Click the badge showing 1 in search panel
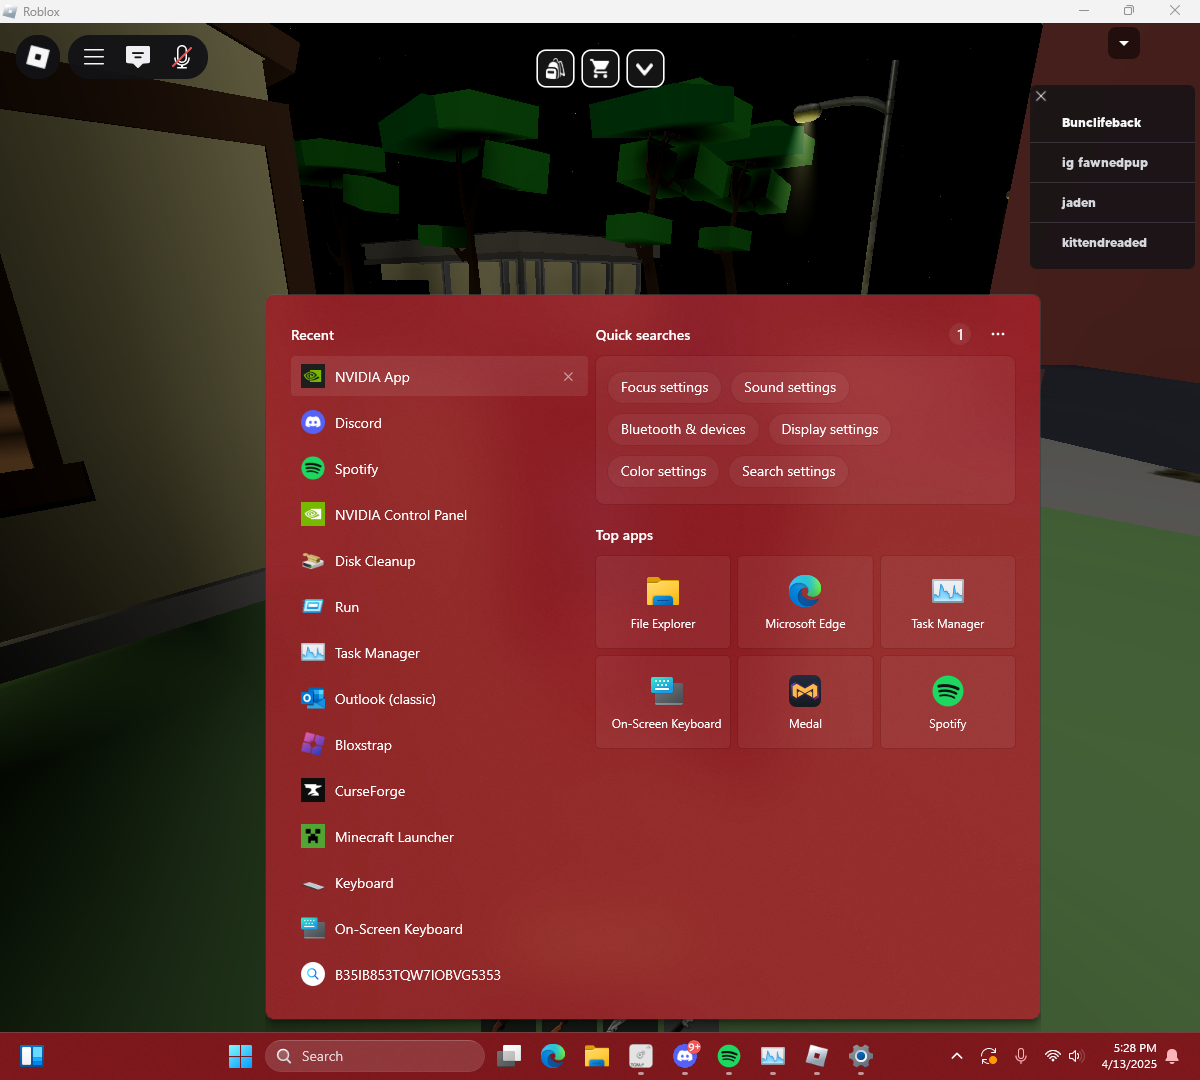The height and width of the screenshot is (1080, 1200). 960,335
